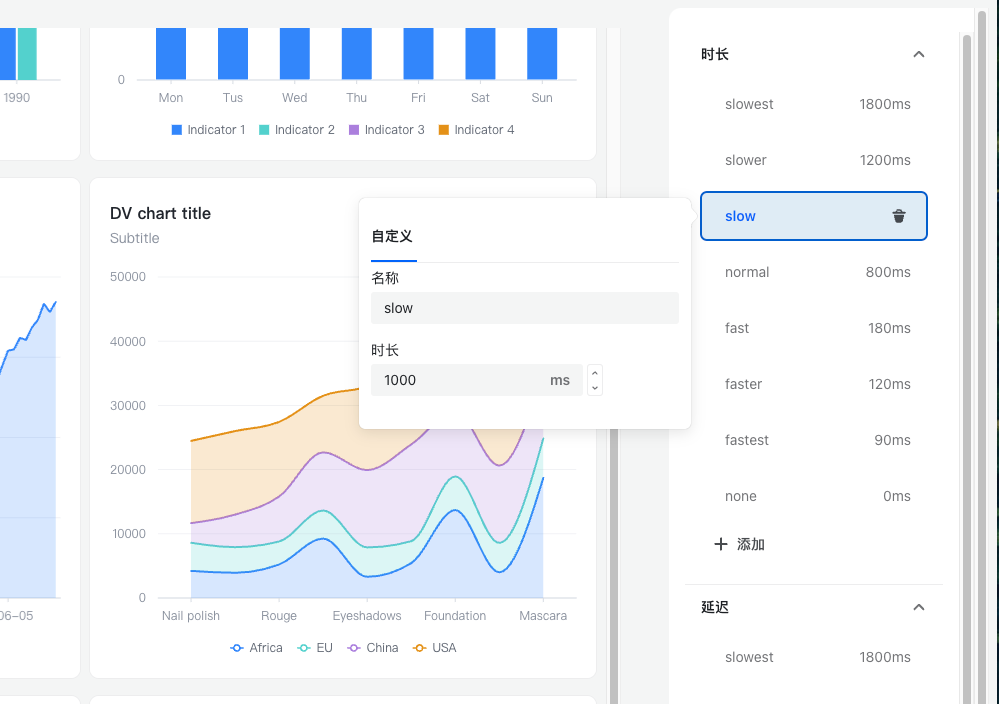Decrease duration with the stepper down arrow
The height and width of the screenshot is (704, 999).
click(595, 387)
